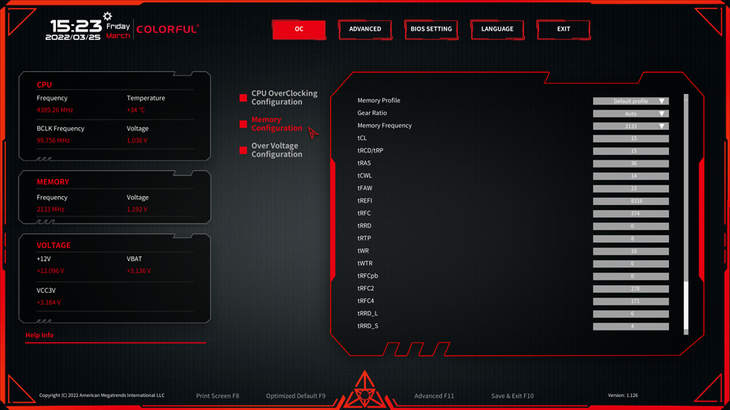Click the COLORFUL brand logo
This screenshot has height=410, width=730.
point(167,29)
